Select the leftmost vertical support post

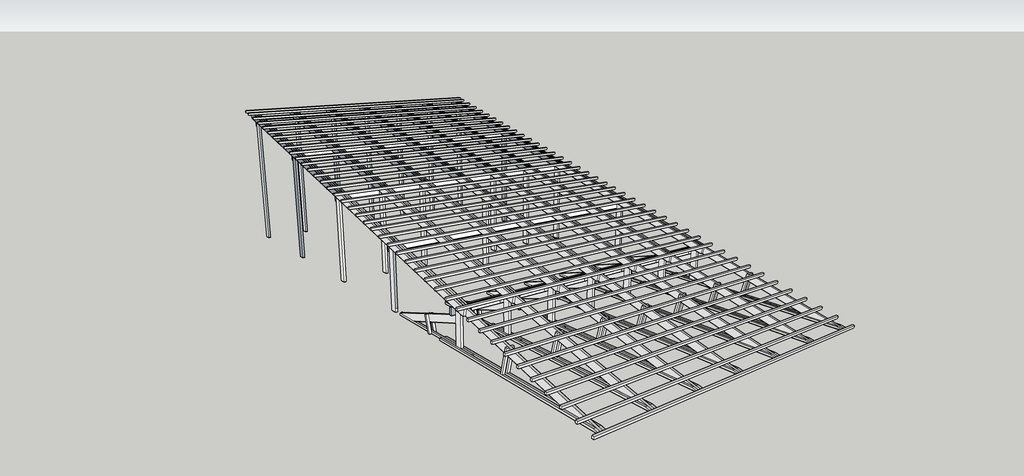[264, 181]
